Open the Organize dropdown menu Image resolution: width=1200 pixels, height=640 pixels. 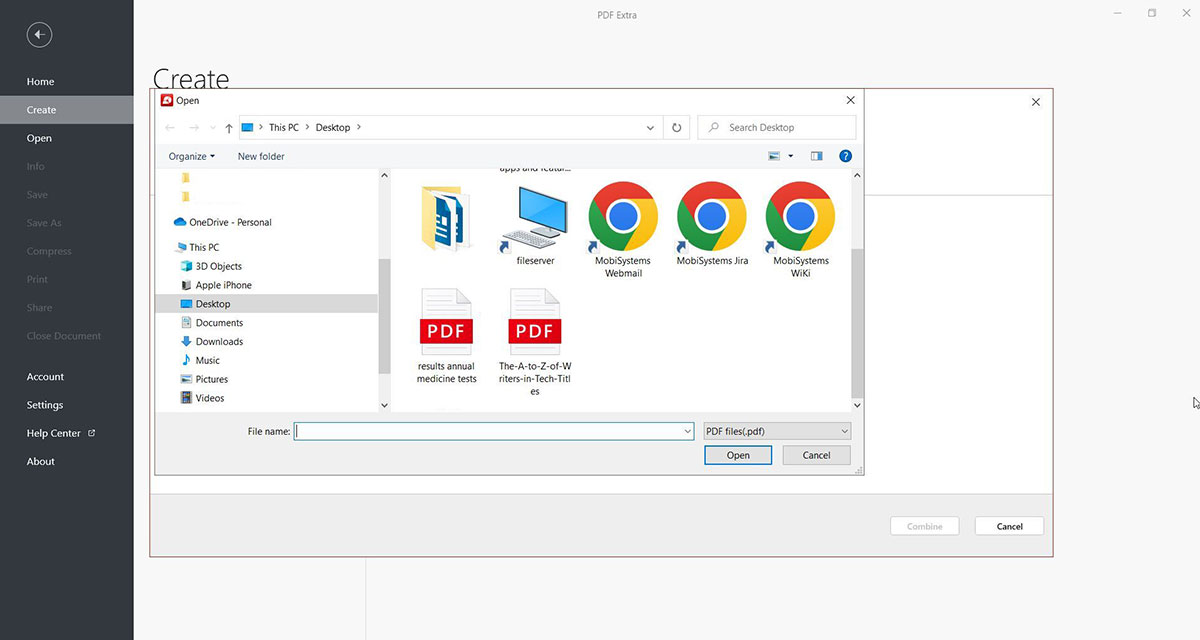pos(192,156)
